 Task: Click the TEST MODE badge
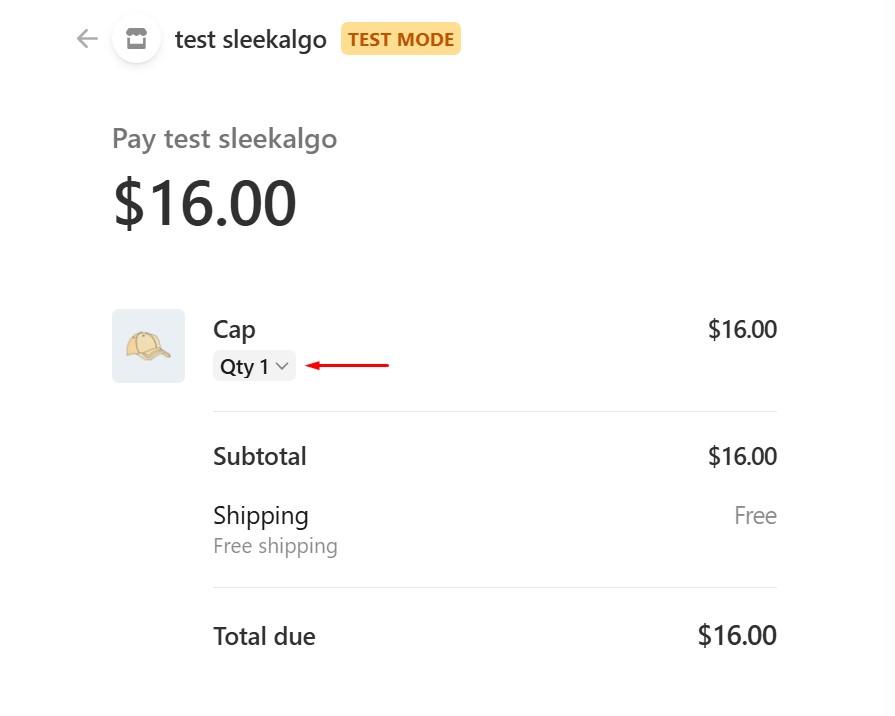[401, 40]
